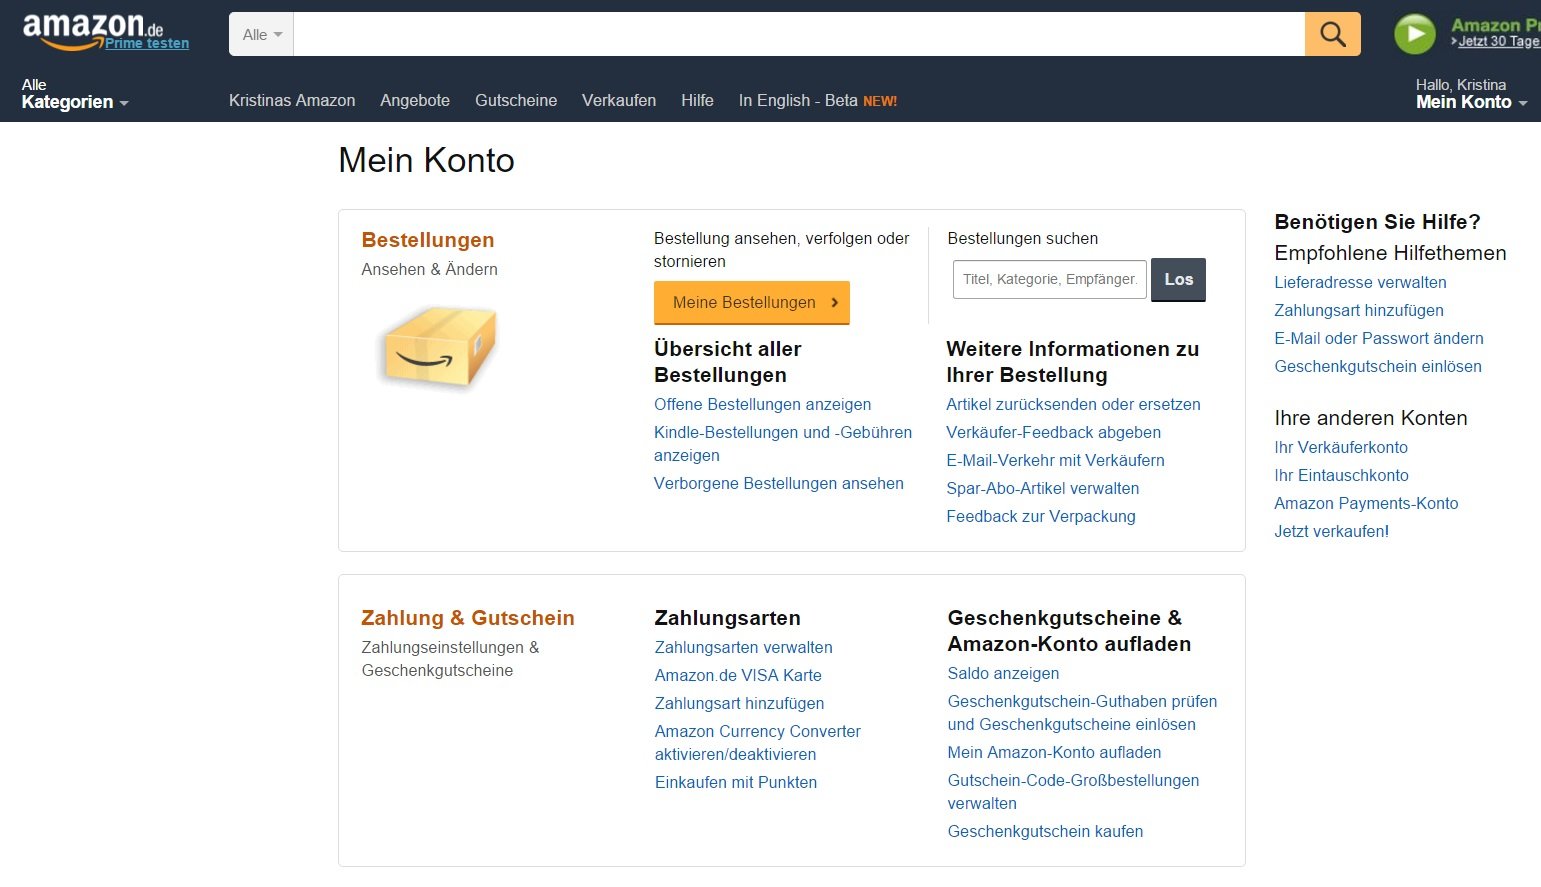Click Saldo anzeigen
Screen dimensions: 1541x887
pos(1003,673)
